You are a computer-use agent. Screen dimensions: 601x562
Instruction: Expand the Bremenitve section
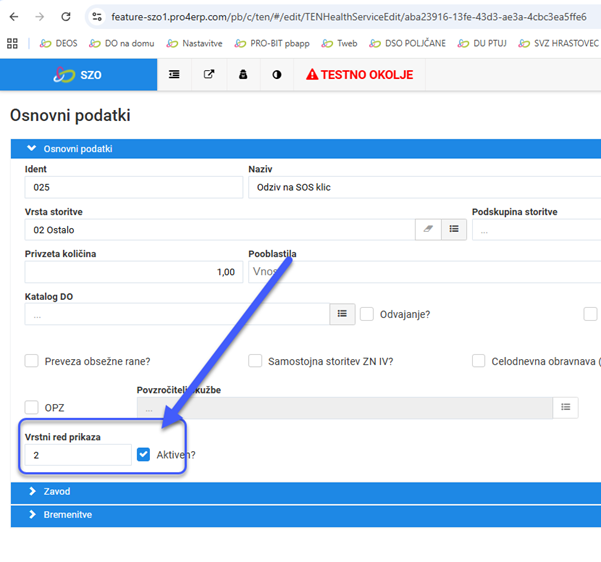coord(305,515)
